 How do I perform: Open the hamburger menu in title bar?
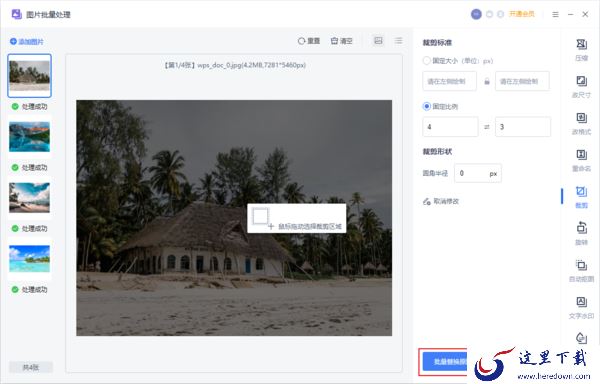click(x=555, y=15)
